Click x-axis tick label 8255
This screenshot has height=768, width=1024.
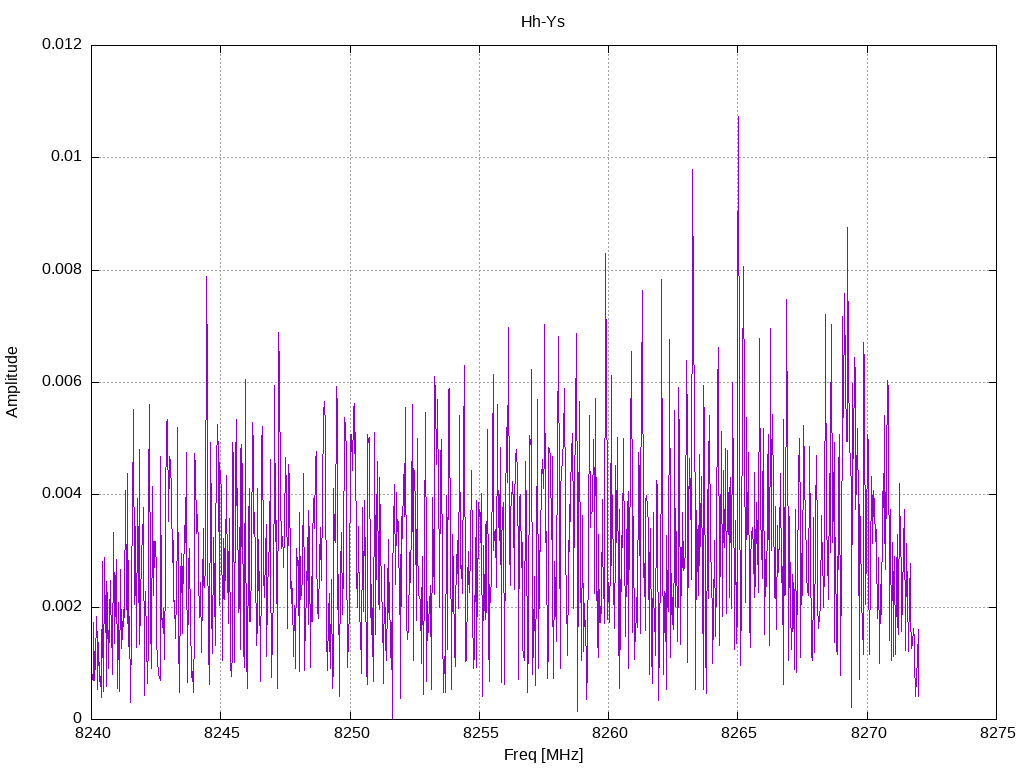(481, 733)
